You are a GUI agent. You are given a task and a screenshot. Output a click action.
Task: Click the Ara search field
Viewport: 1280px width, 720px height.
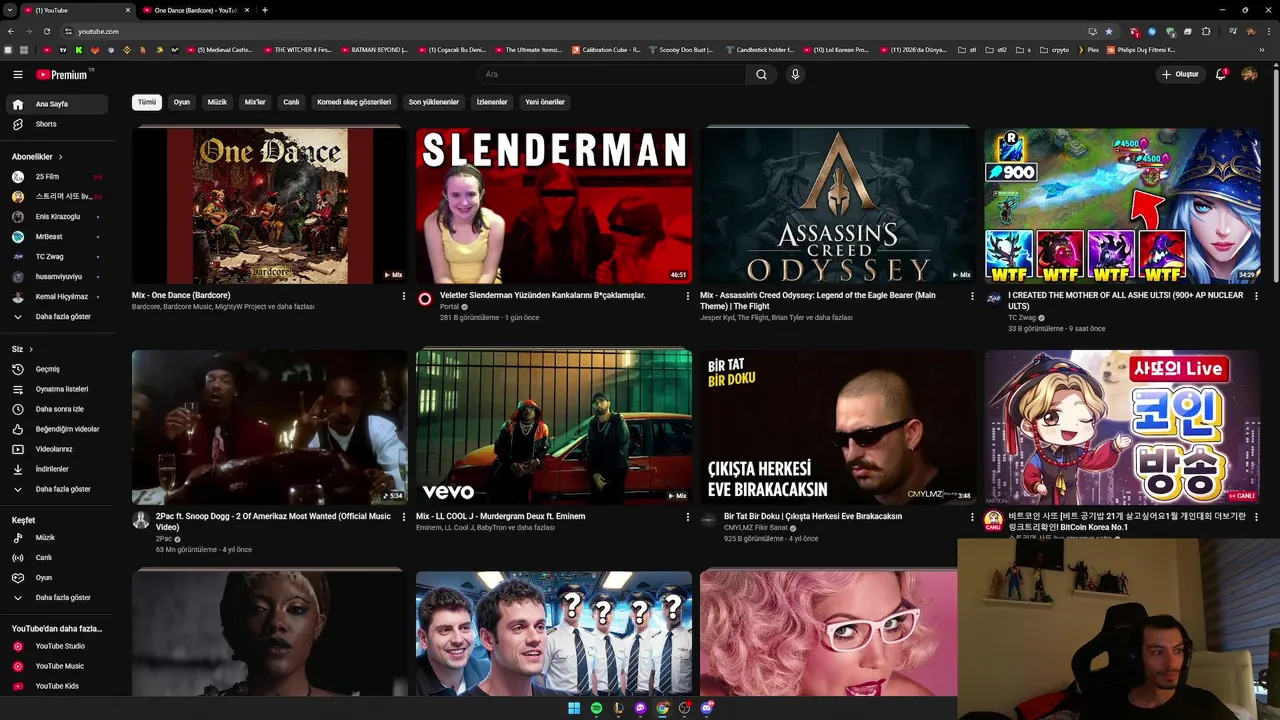pos(610,74)
